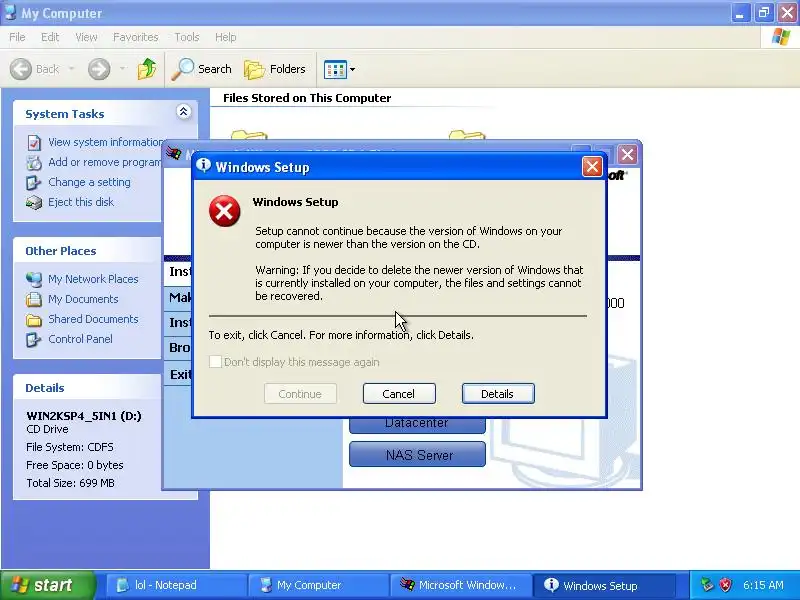Image resolution: width=800 pixels, height=600 pixels.
Task: Open the View menu
Action: 86,37
